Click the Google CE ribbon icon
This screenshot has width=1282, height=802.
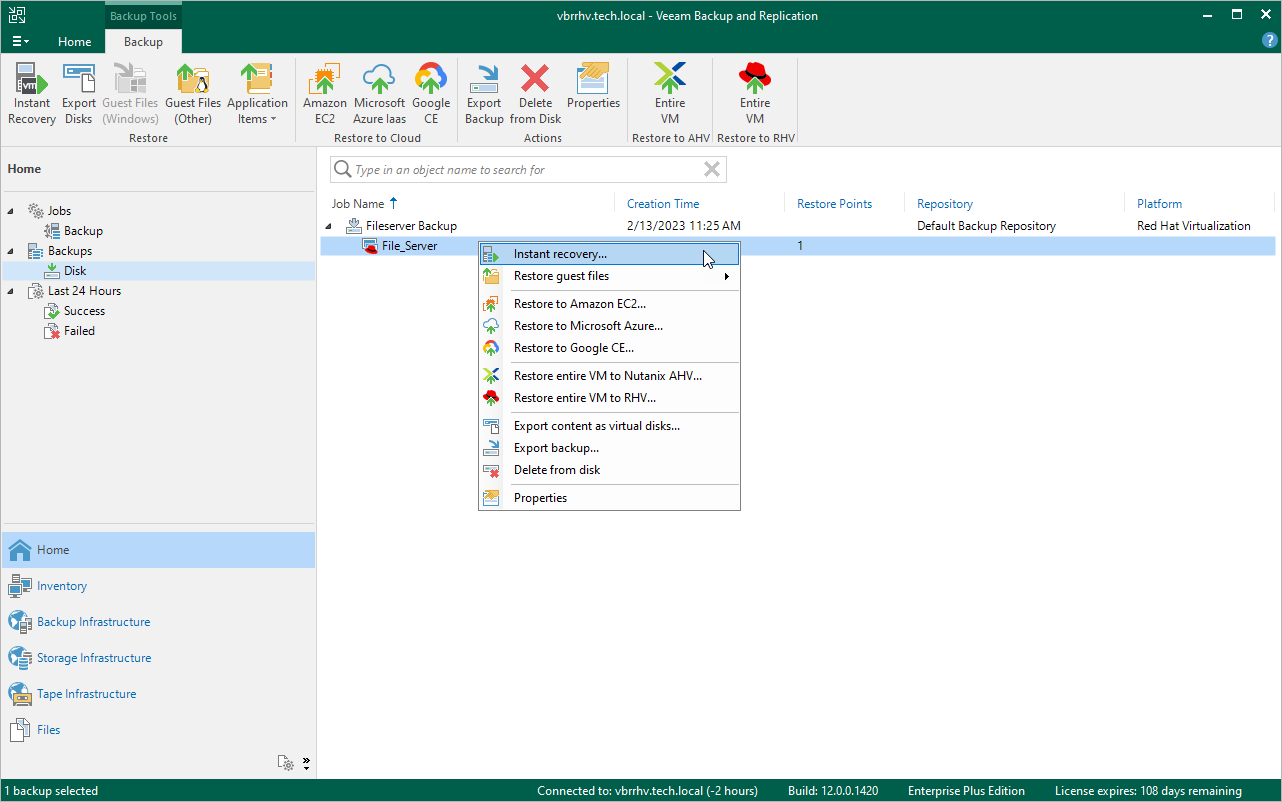(x=431, y=94)
